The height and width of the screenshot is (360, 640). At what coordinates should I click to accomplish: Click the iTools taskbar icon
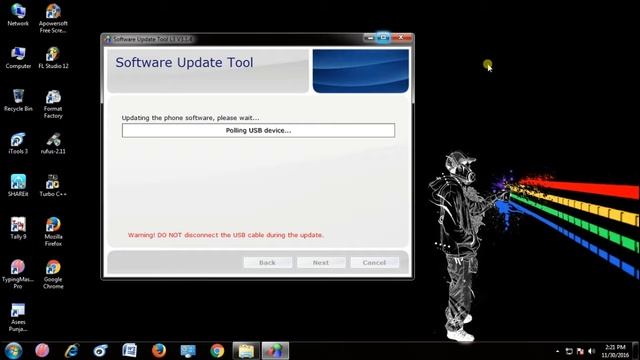[100, 351]
